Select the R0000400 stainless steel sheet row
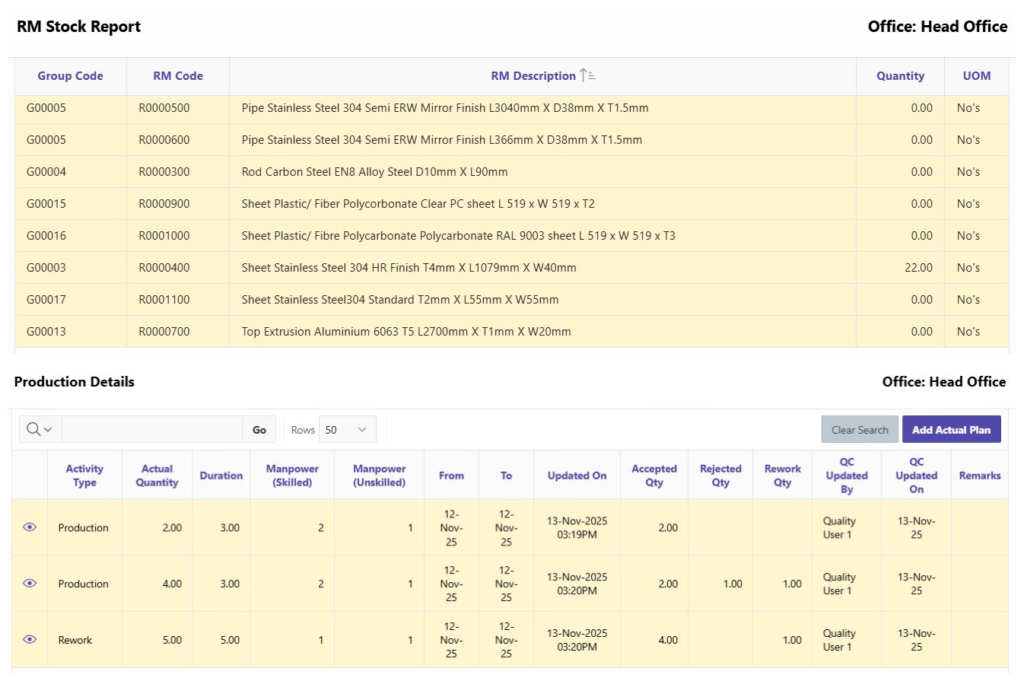This screenshot has width=1024, height=681. pos(409,268)
